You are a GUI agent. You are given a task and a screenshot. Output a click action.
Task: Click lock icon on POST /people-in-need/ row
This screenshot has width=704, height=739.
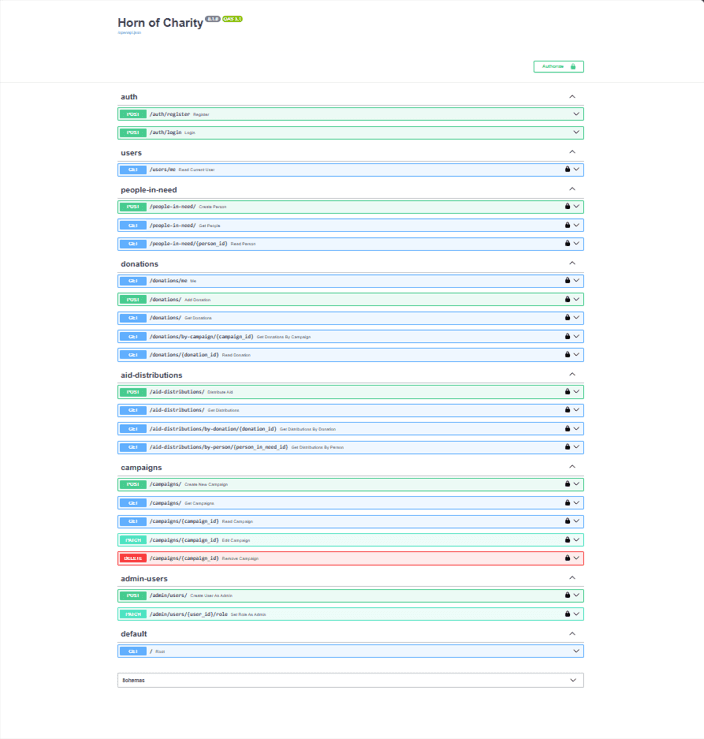pyautogui.click(x=567, y=206)
